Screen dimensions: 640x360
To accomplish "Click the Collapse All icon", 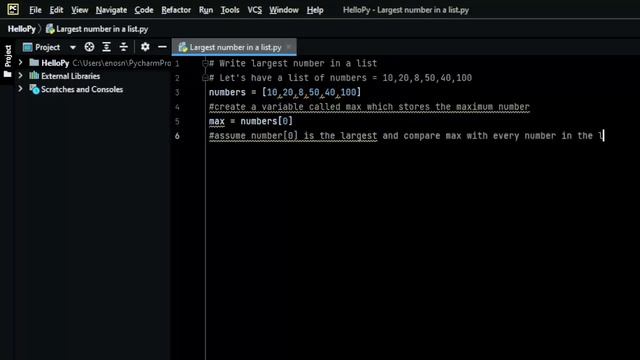I will [x=123, y=47].
